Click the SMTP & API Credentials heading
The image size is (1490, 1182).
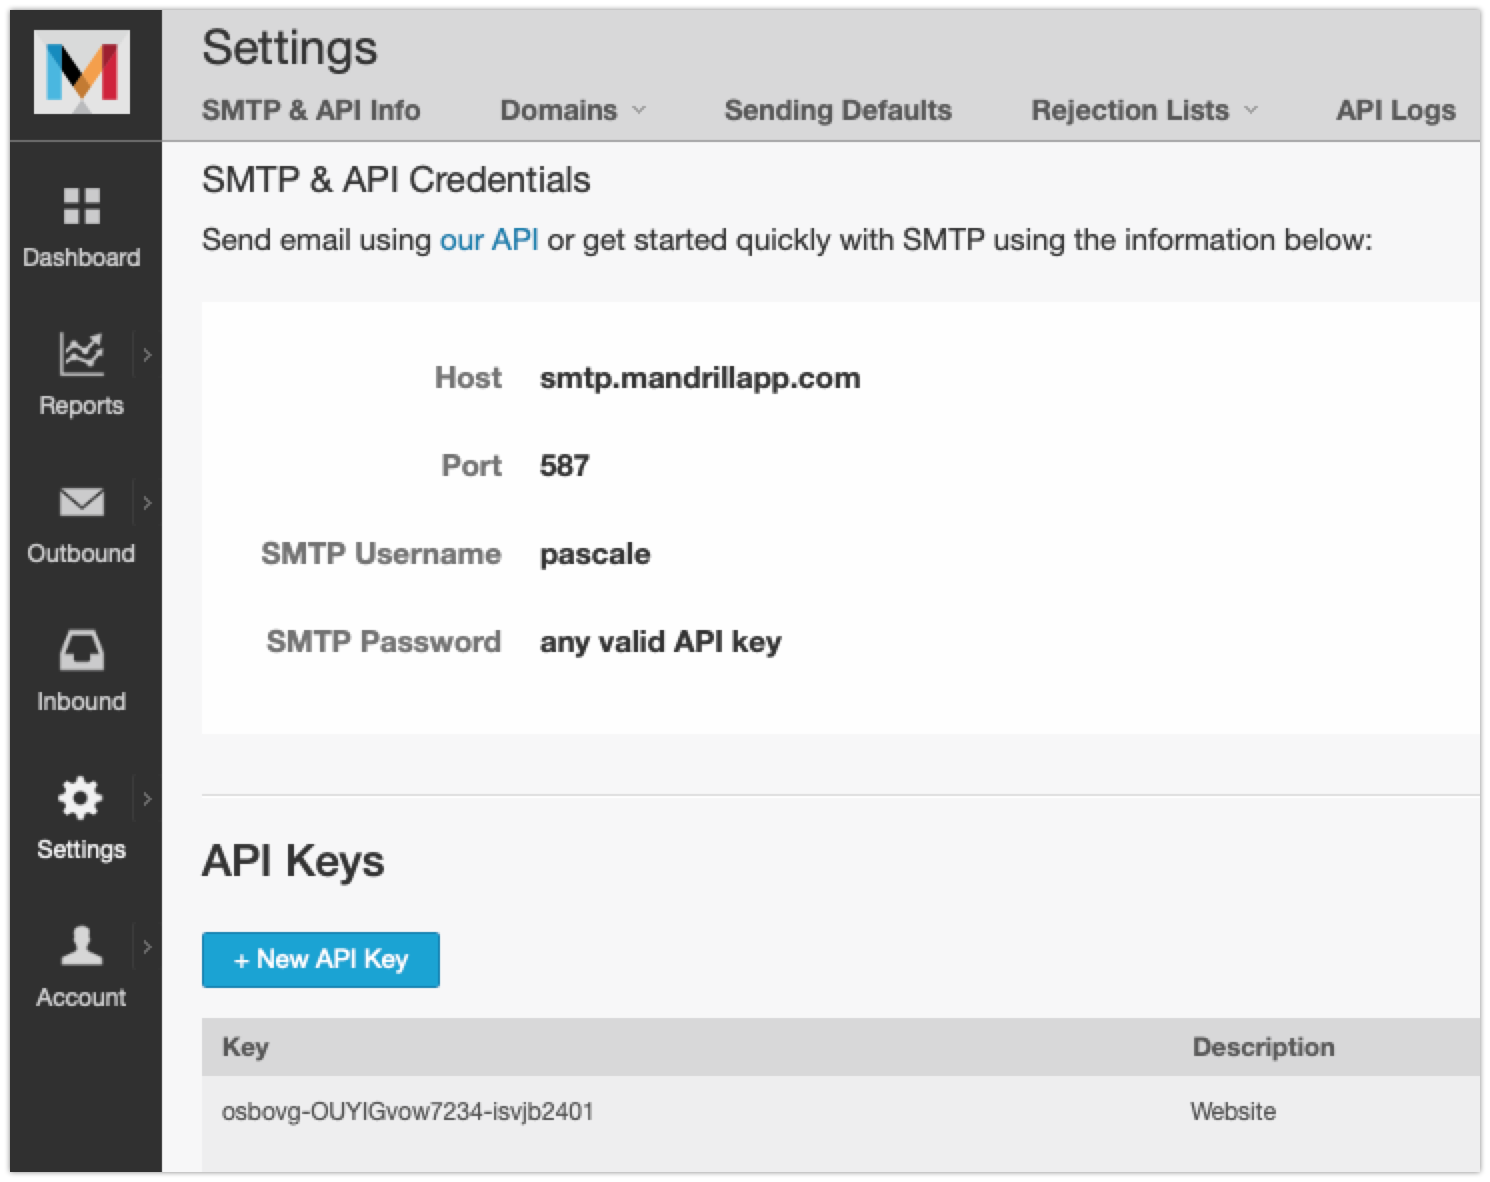[x=396, y=180]
